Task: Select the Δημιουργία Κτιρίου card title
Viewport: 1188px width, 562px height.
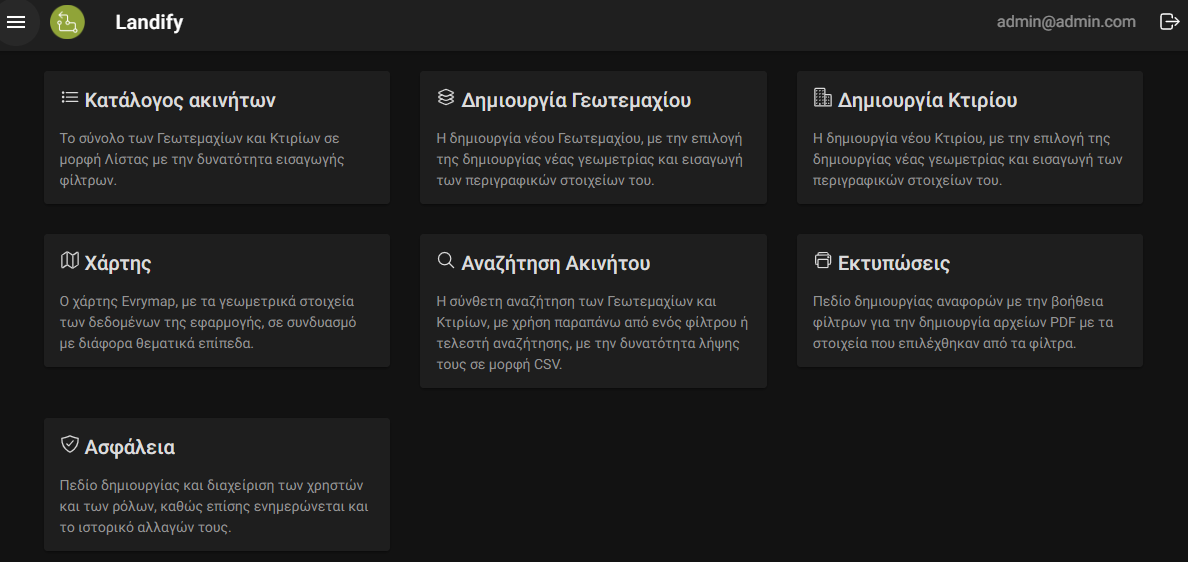Action: pyautogui.click(x=927, y=100)
